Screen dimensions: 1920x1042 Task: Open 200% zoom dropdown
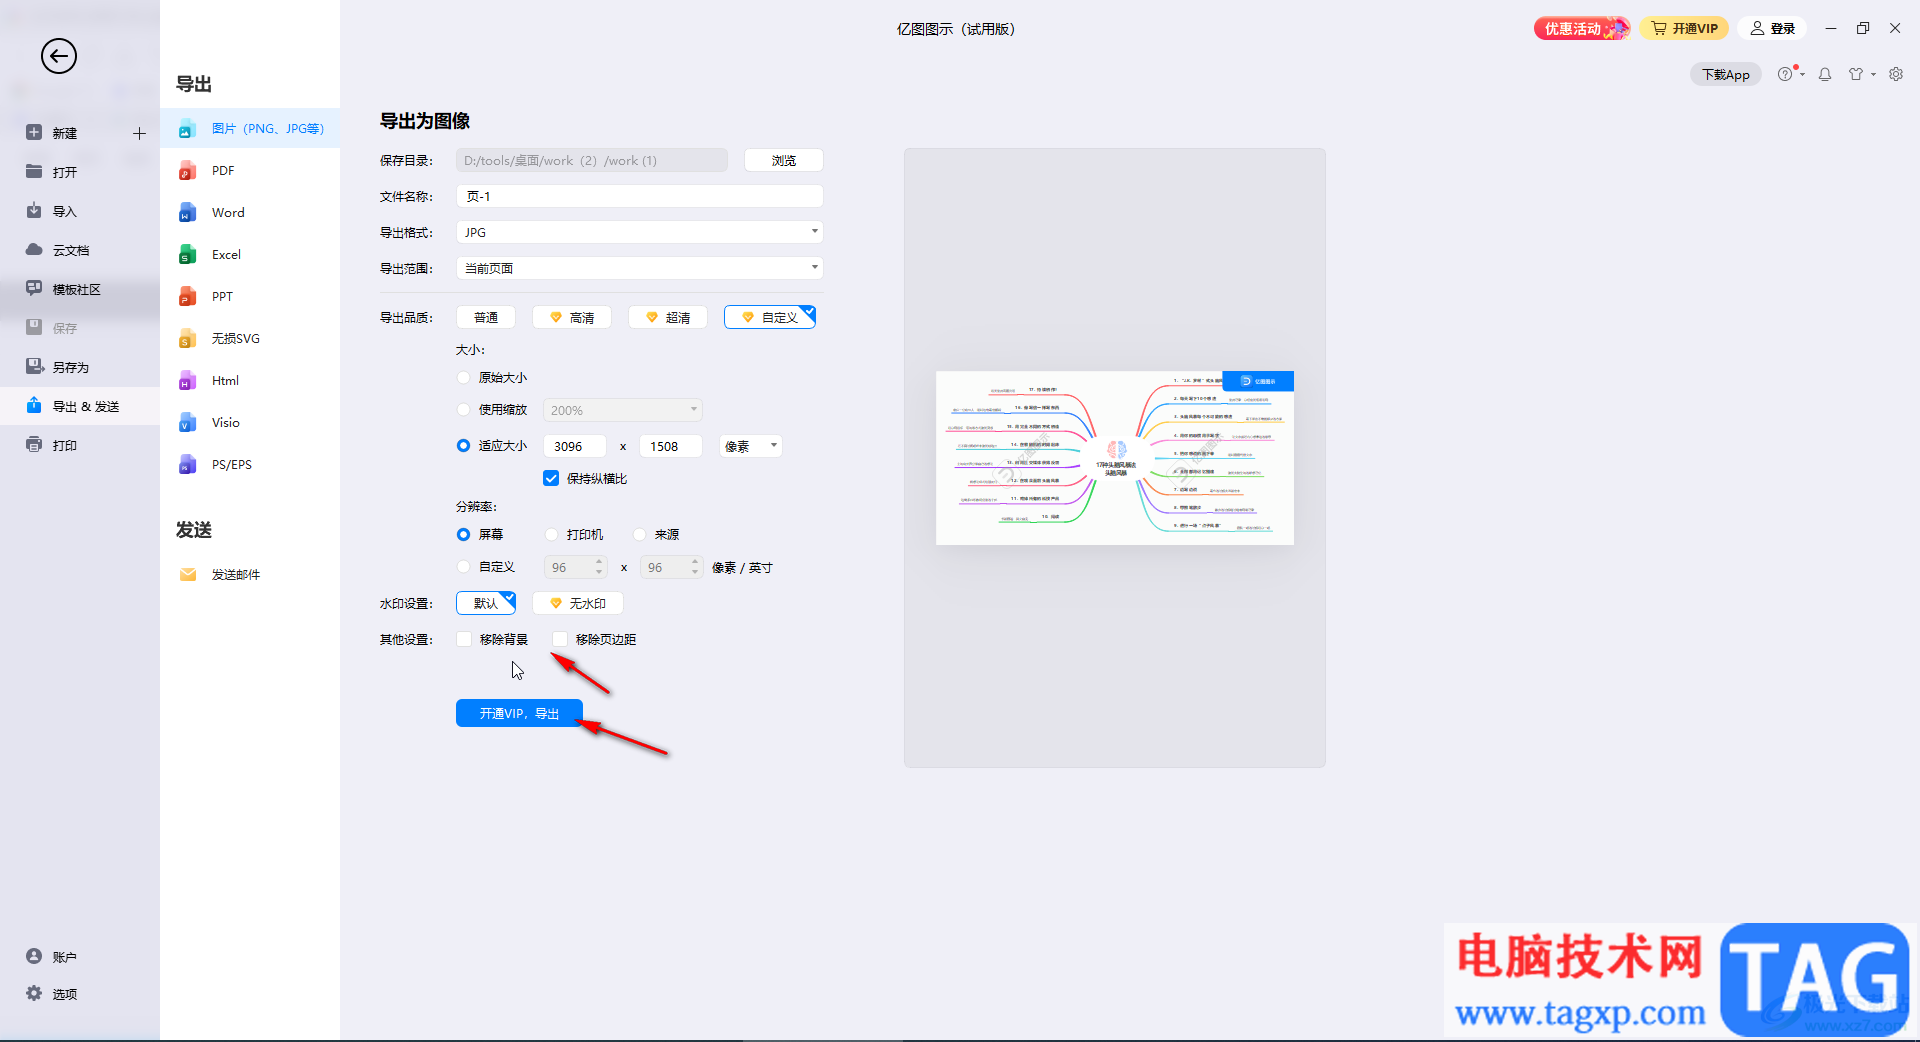[623, 410]
